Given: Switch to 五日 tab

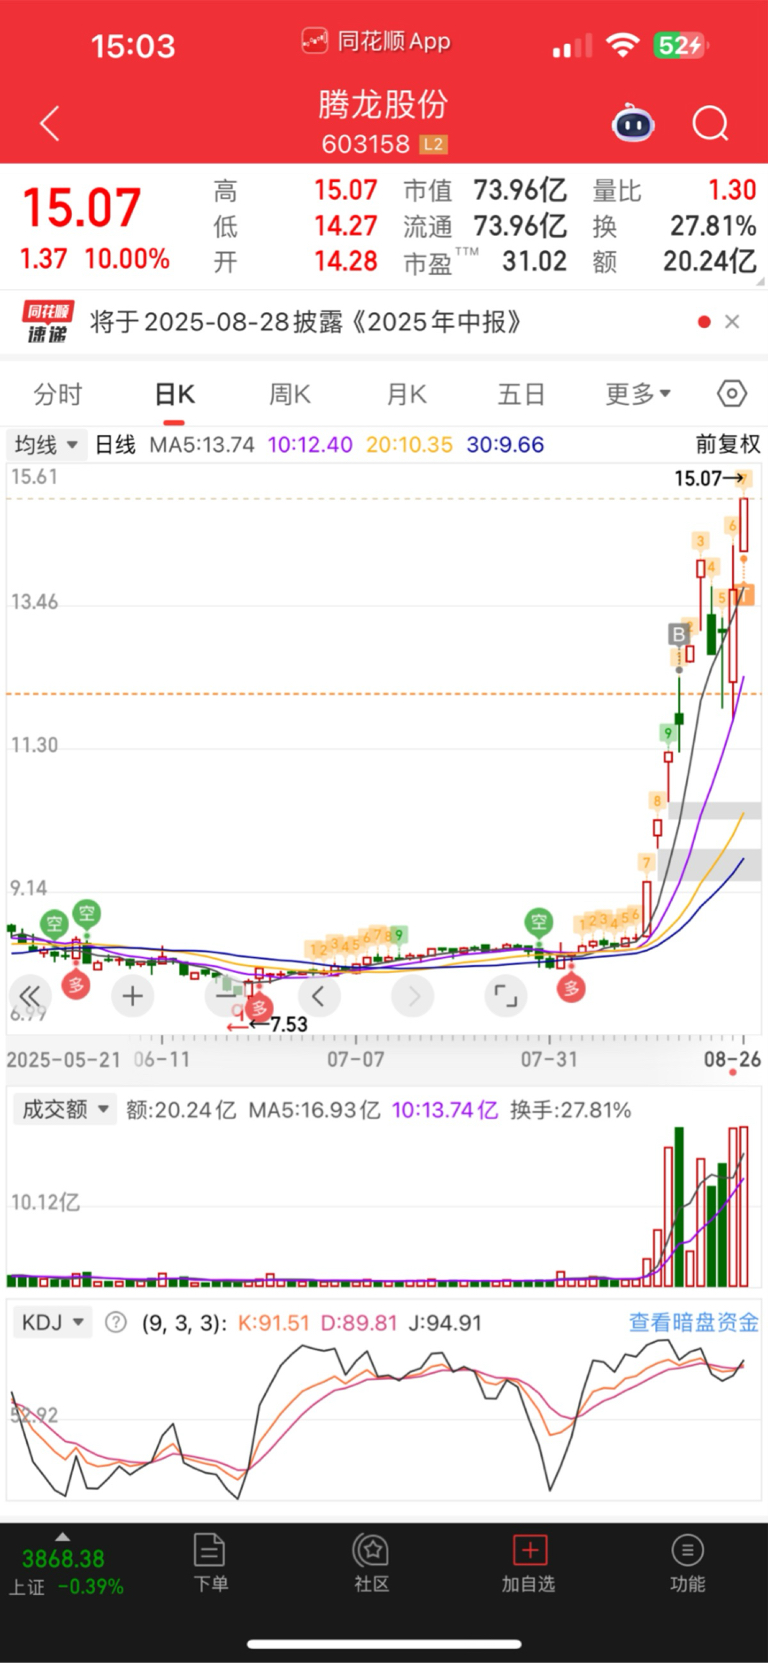Looking at the screenshot, I should (x=522, y=394).
